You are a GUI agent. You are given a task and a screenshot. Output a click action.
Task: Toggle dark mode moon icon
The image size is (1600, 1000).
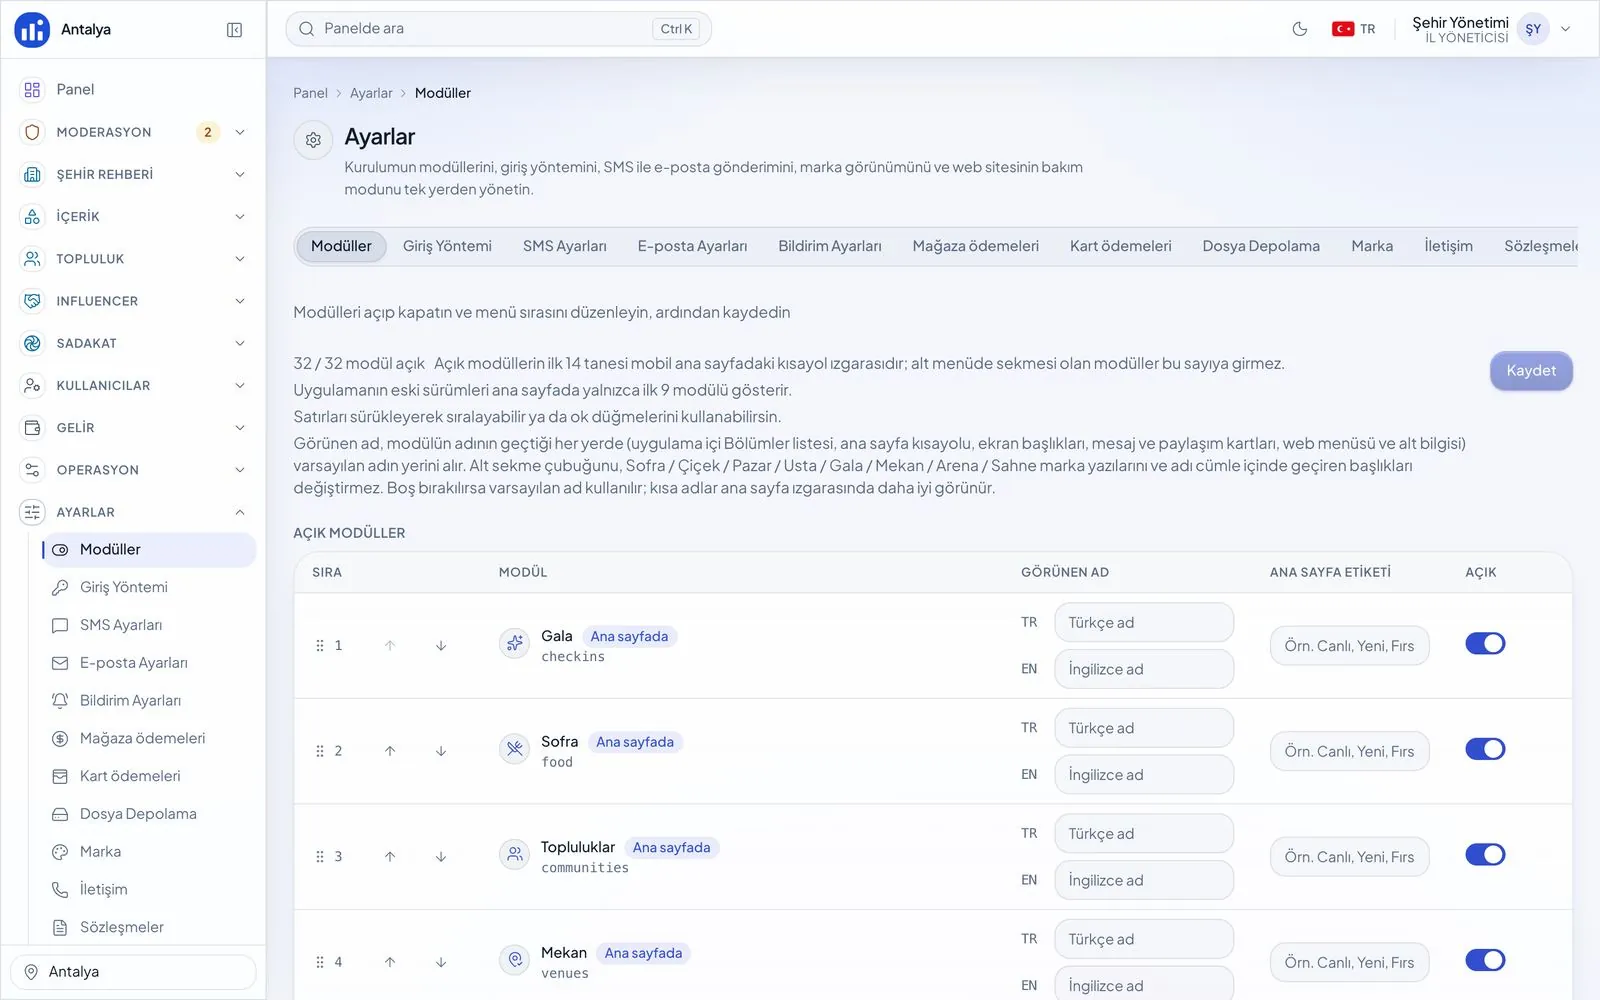tap(1300, 29)
